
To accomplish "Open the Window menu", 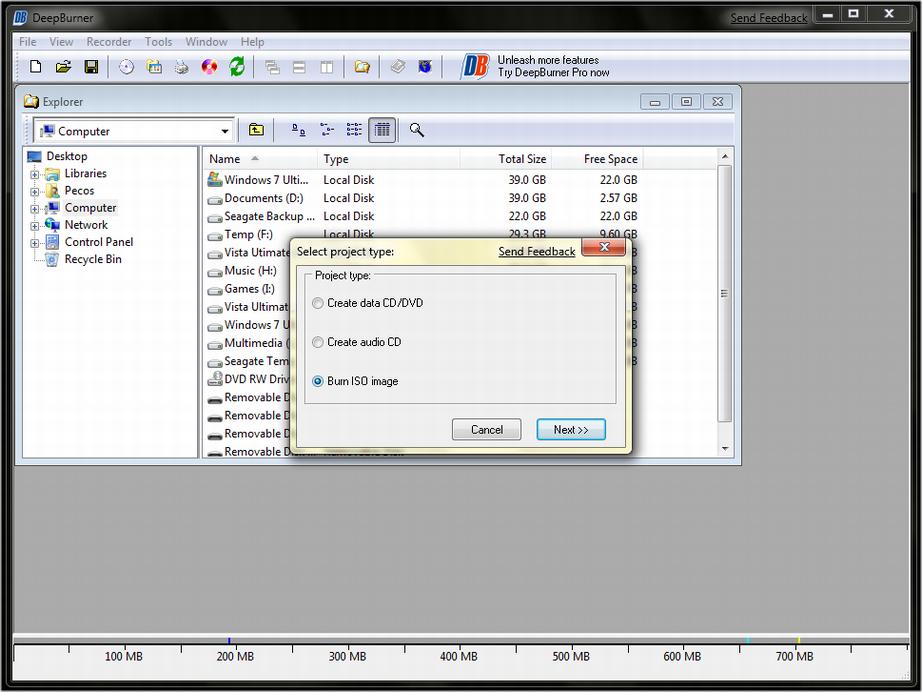I will click(x=206, y=42).
